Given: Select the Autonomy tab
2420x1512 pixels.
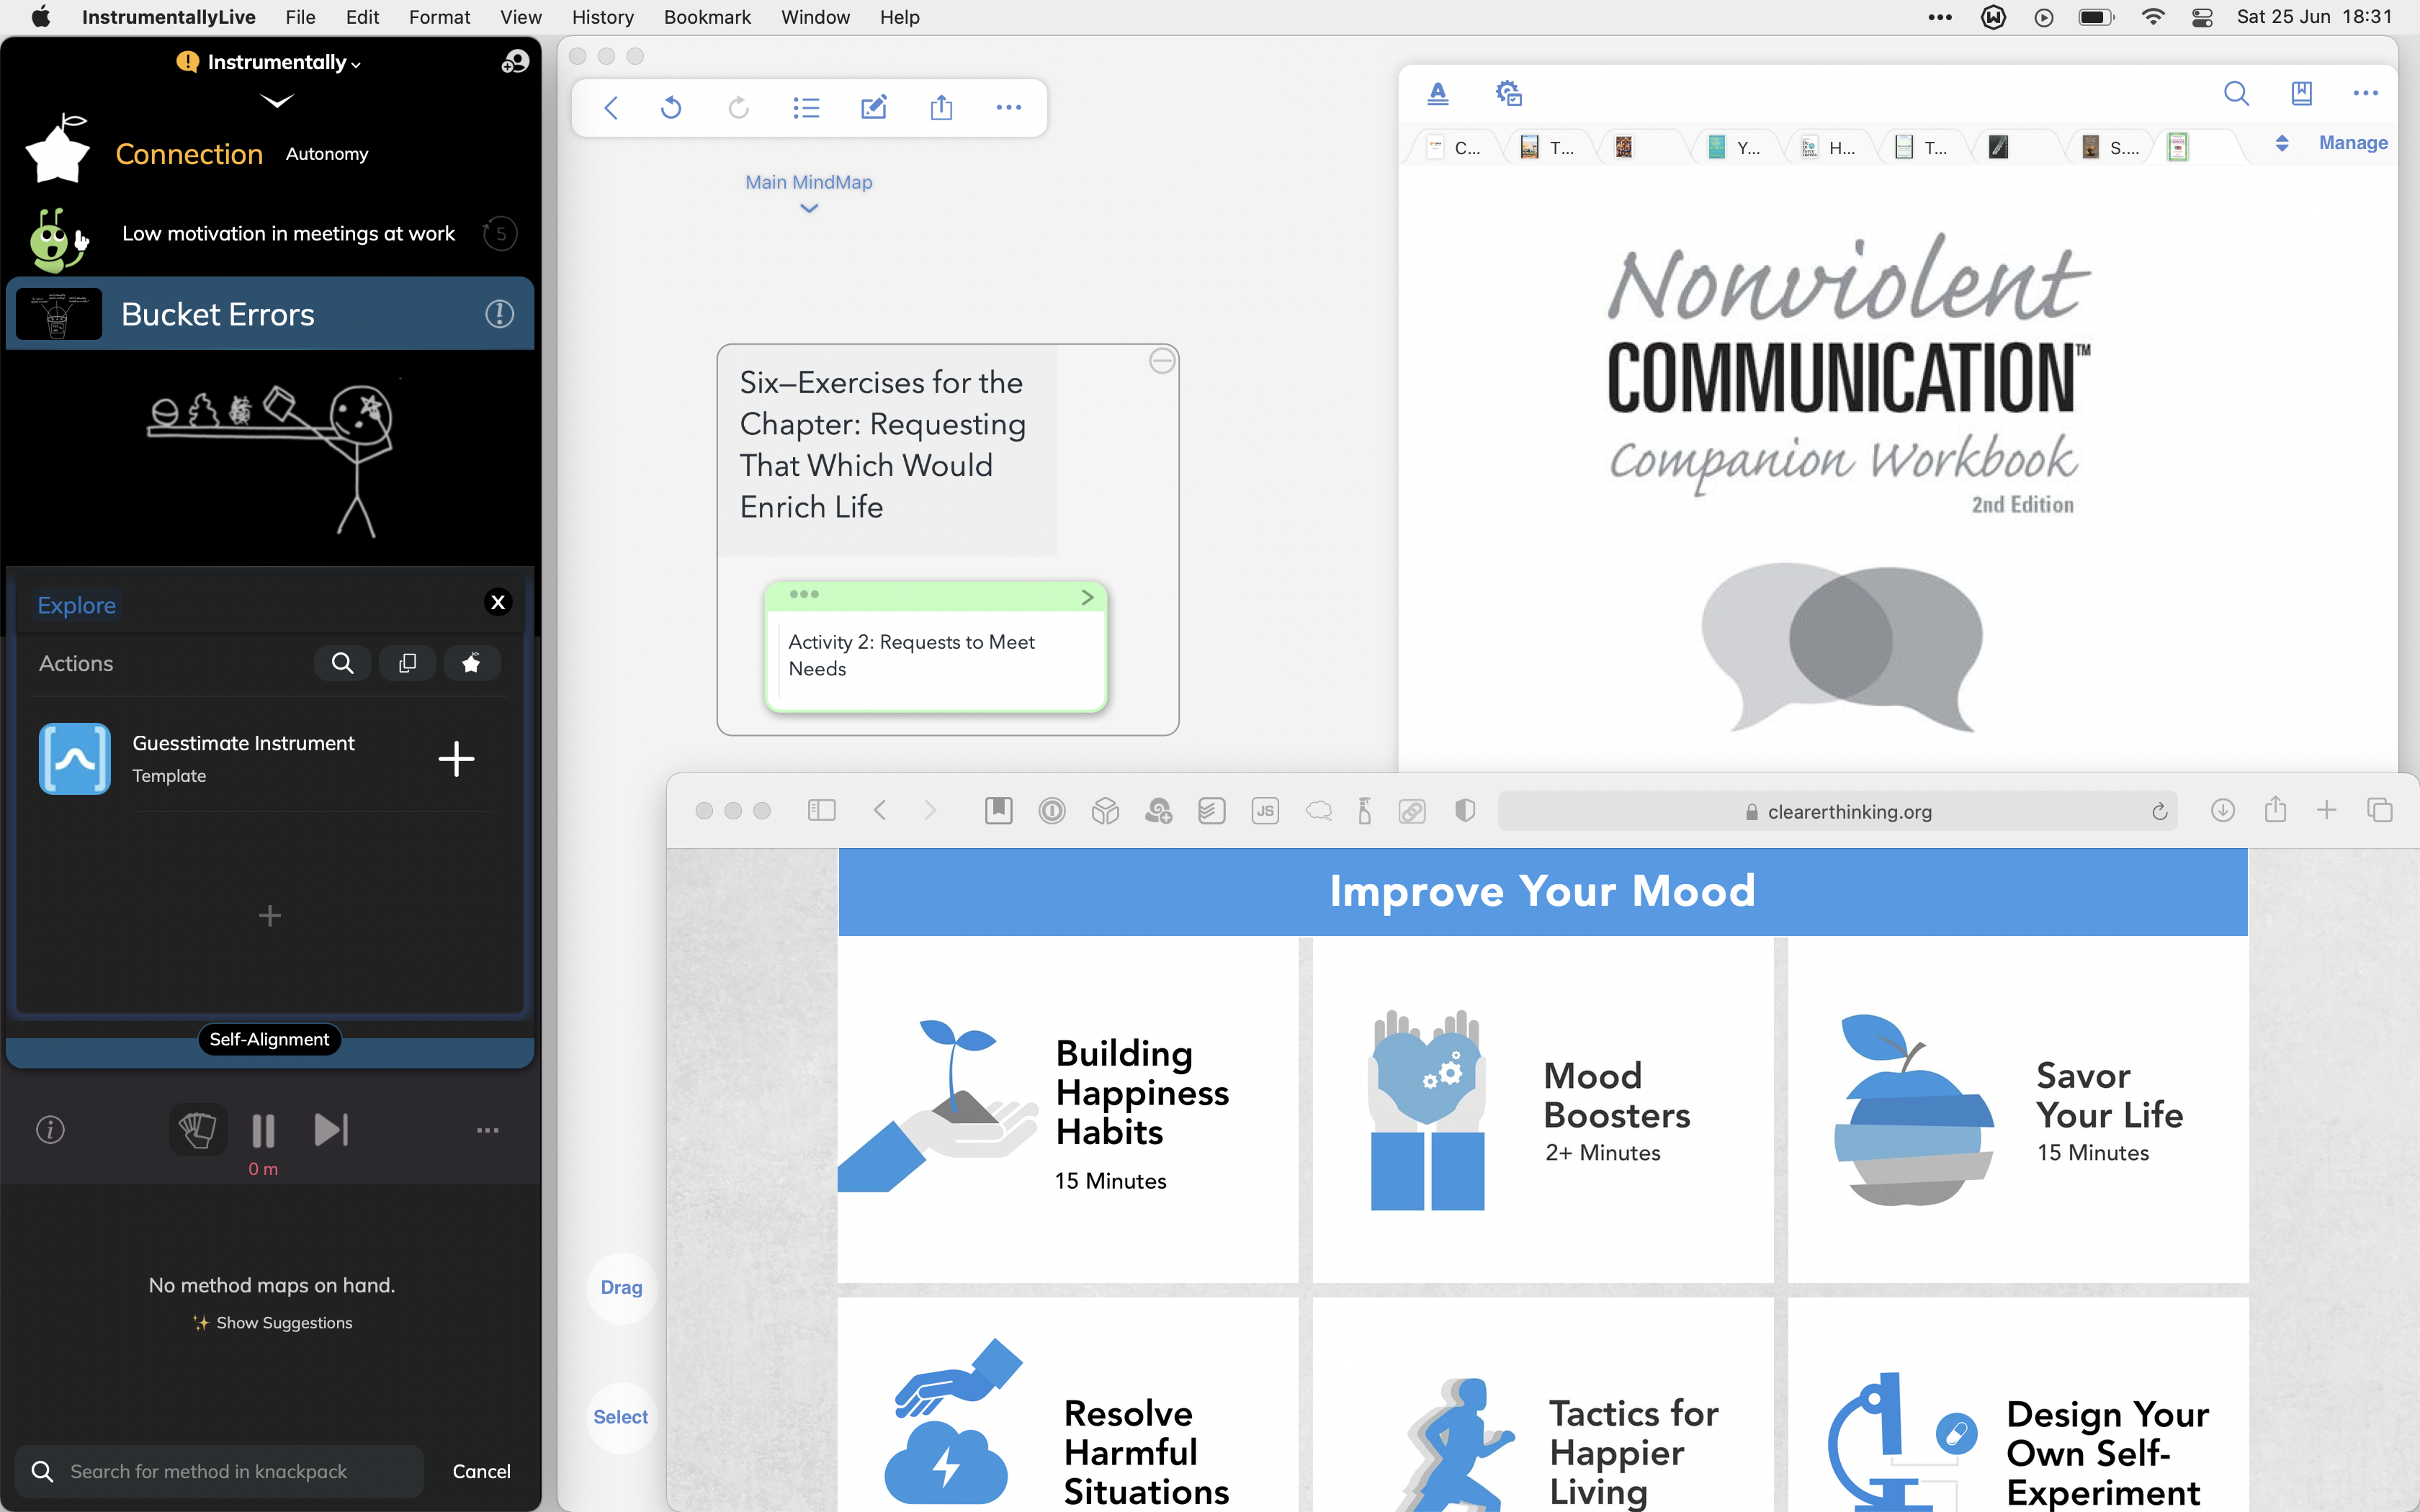Looking at the screenshot, I should pos(327,154).
